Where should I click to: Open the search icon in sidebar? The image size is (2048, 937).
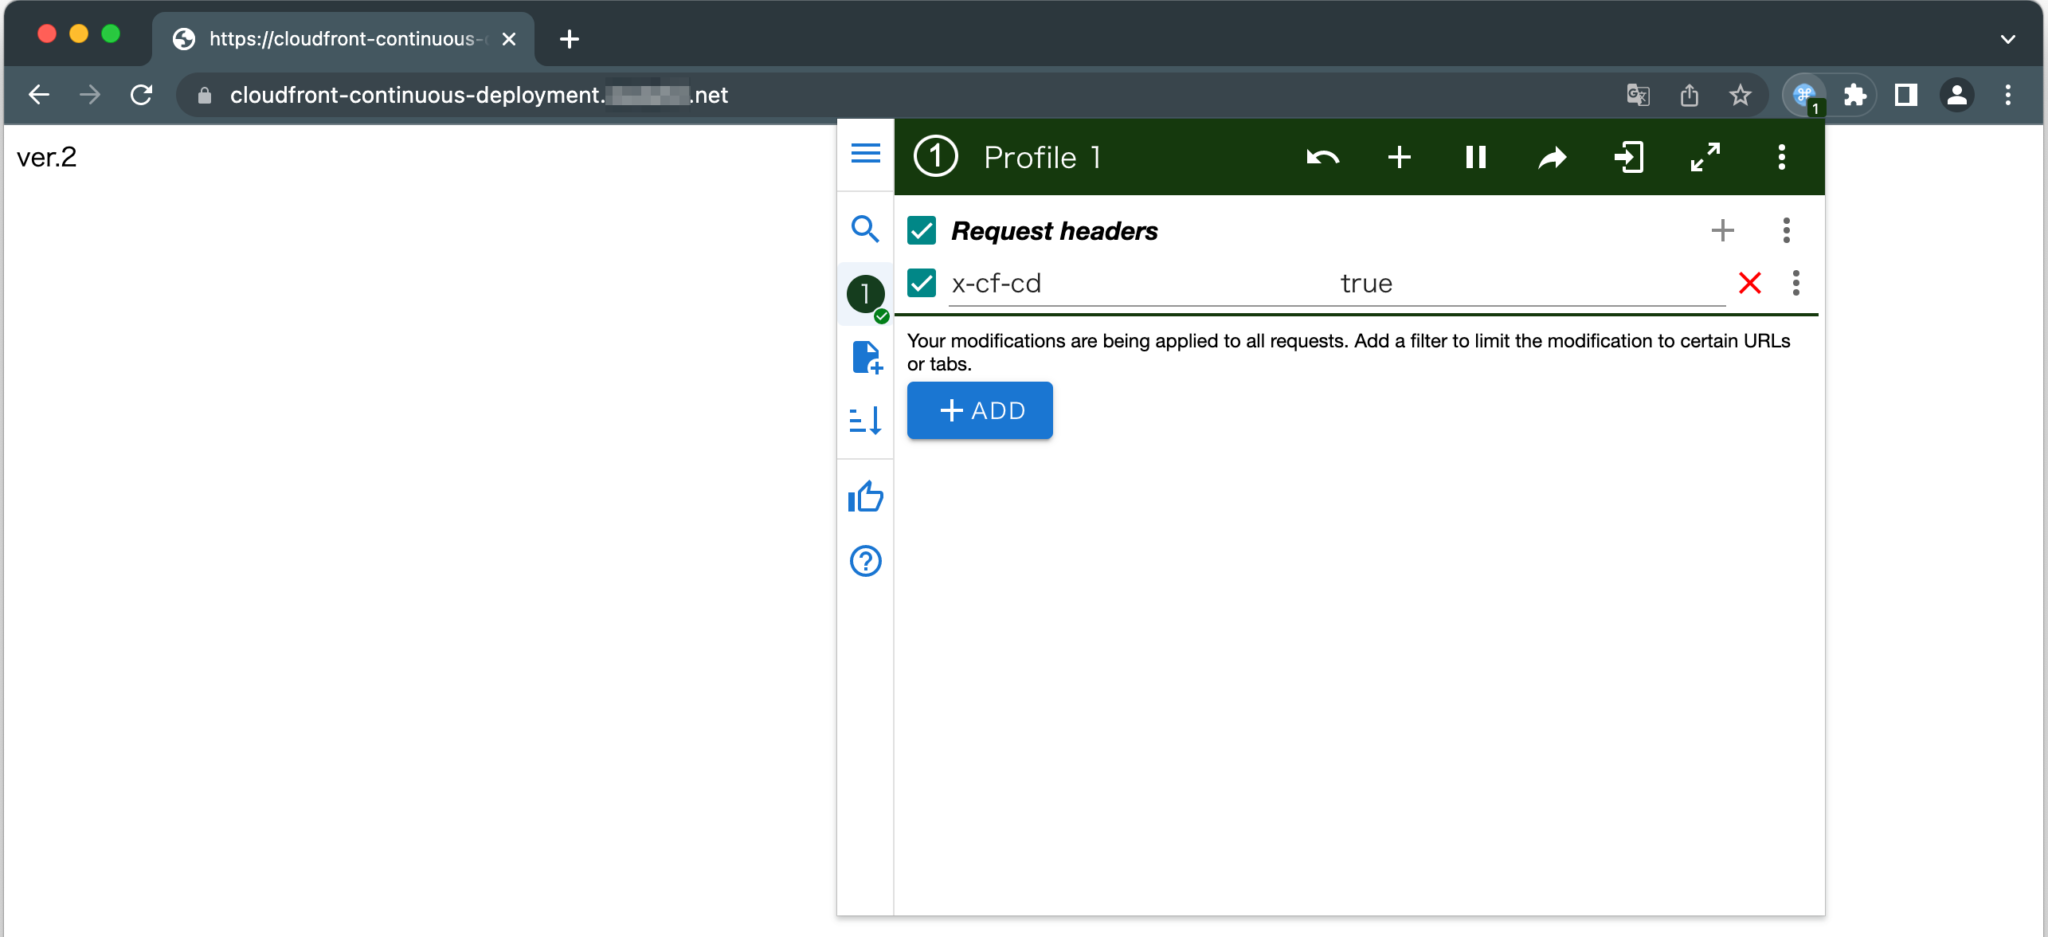point(865,229)
